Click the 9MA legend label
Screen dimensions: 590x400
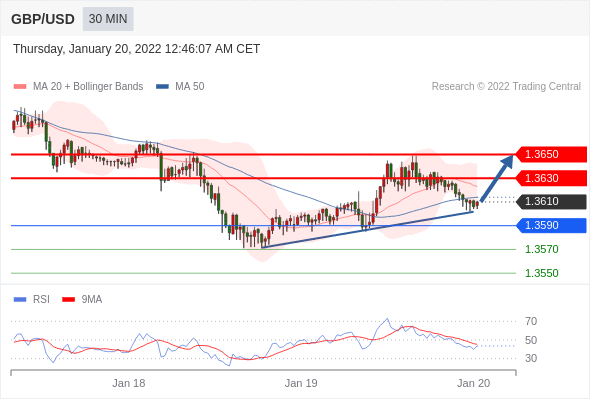coord(92,300)
